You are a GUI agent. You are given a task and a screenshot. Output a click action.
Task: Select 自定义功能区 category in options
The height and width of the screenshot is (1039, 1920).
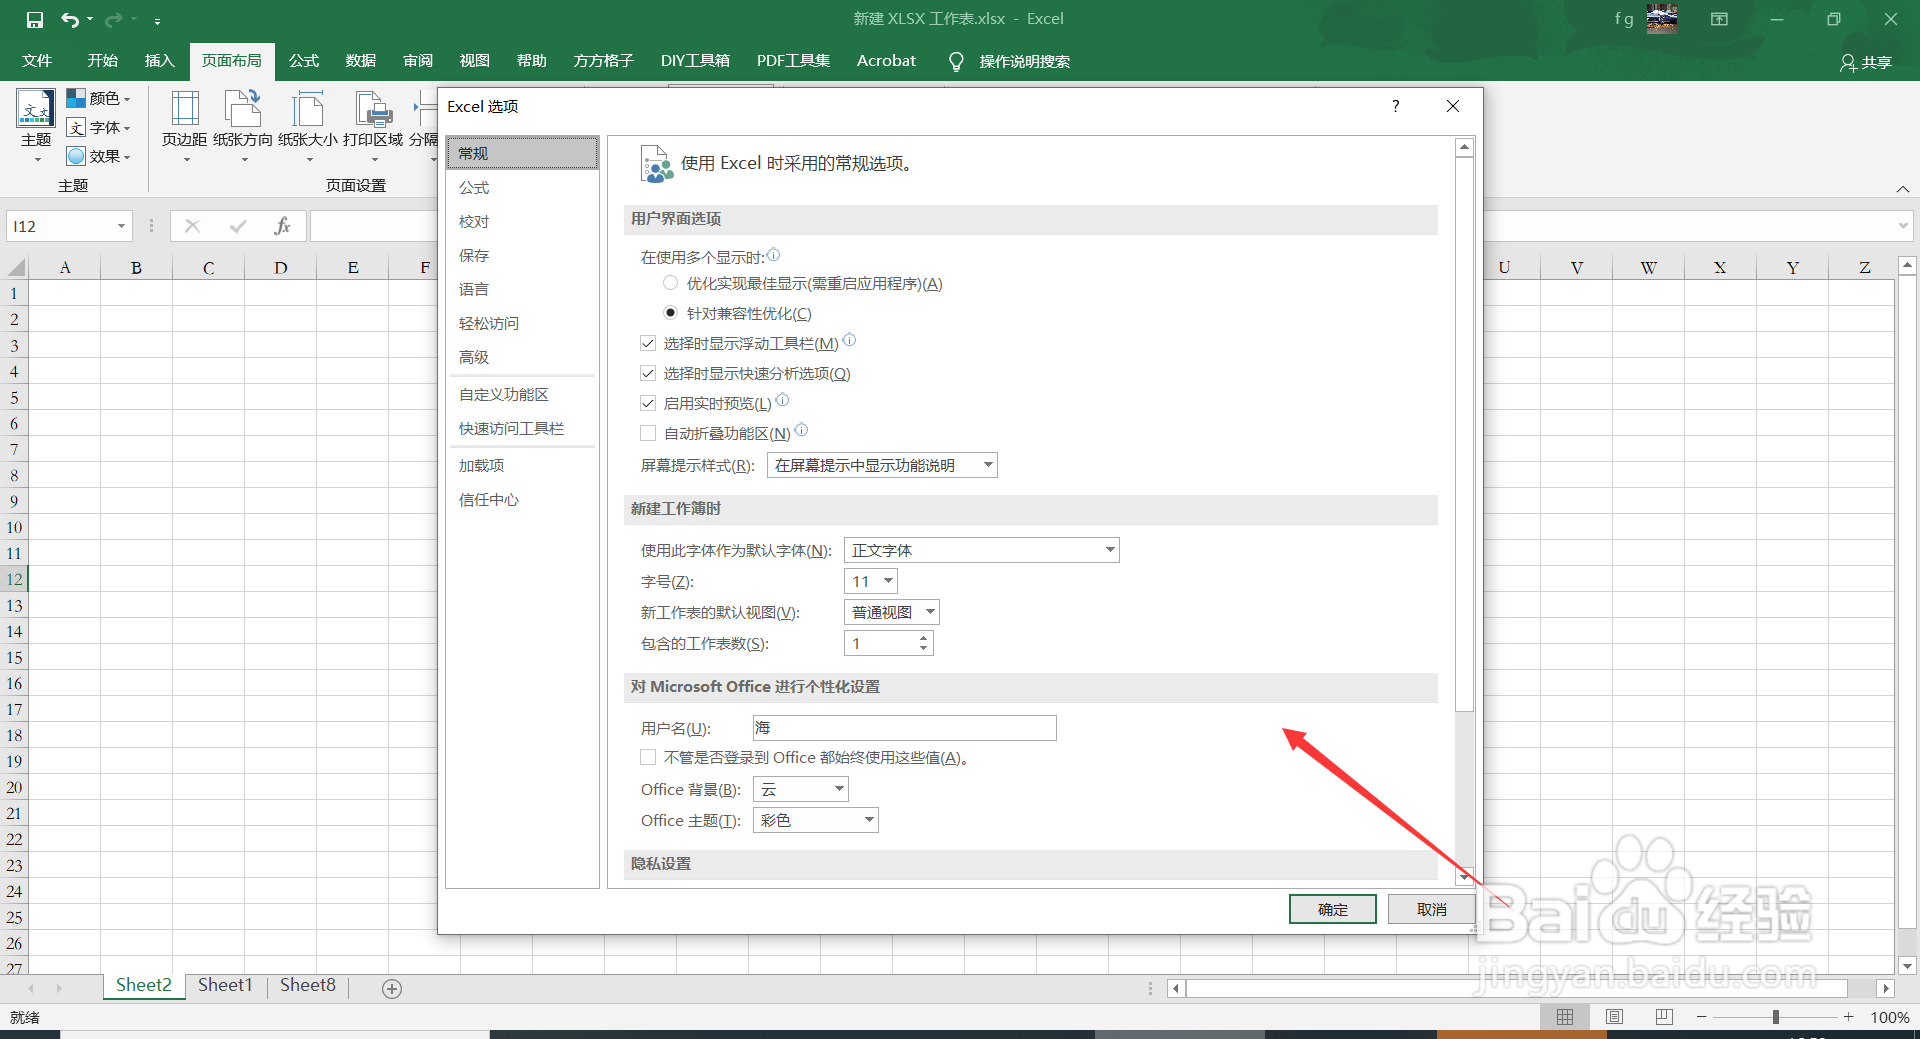(x=522, y=394)
